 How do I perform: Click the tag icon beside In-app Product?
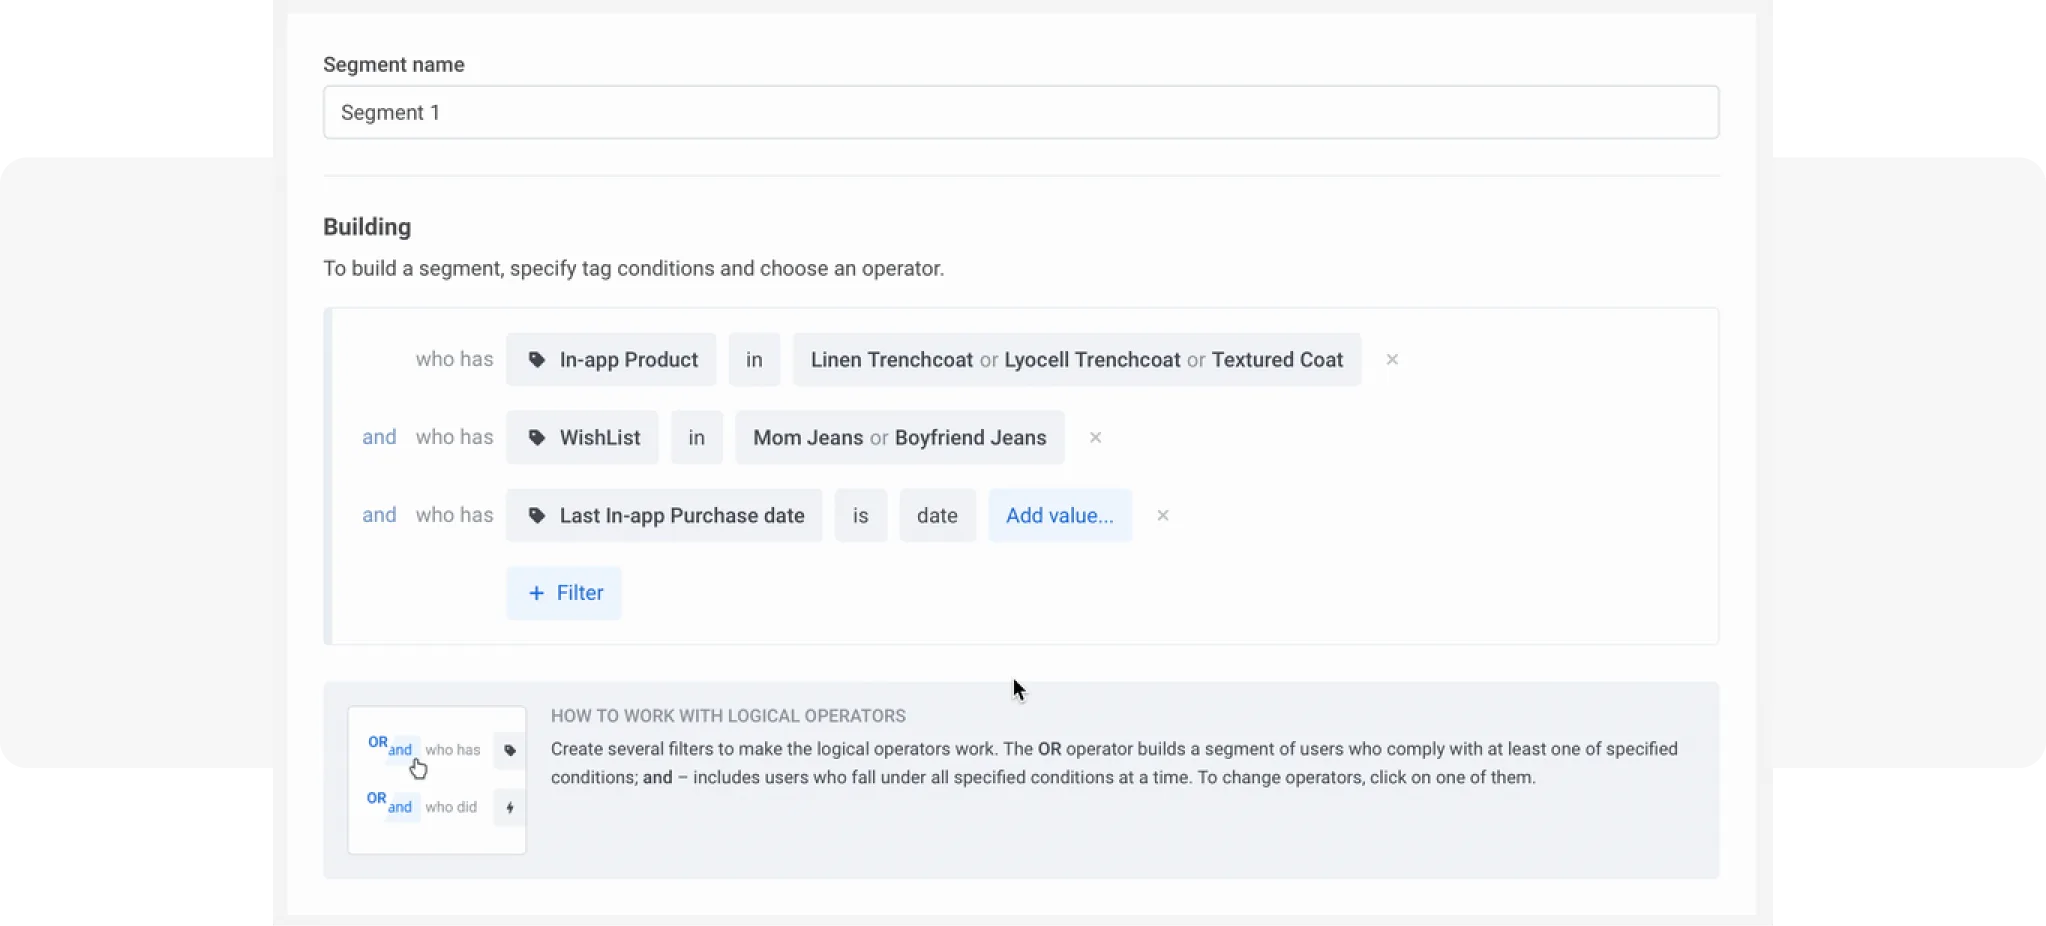click(x=537, y=360)
